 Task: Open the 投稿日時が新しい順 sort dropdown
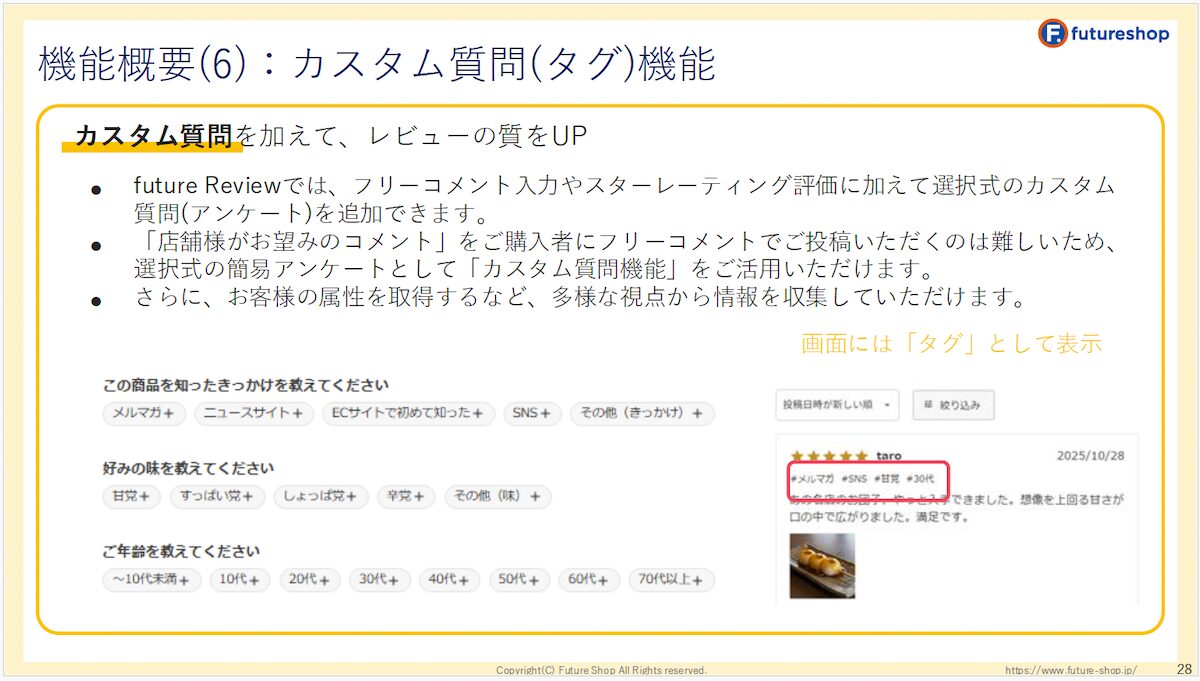tap(835, 405)
